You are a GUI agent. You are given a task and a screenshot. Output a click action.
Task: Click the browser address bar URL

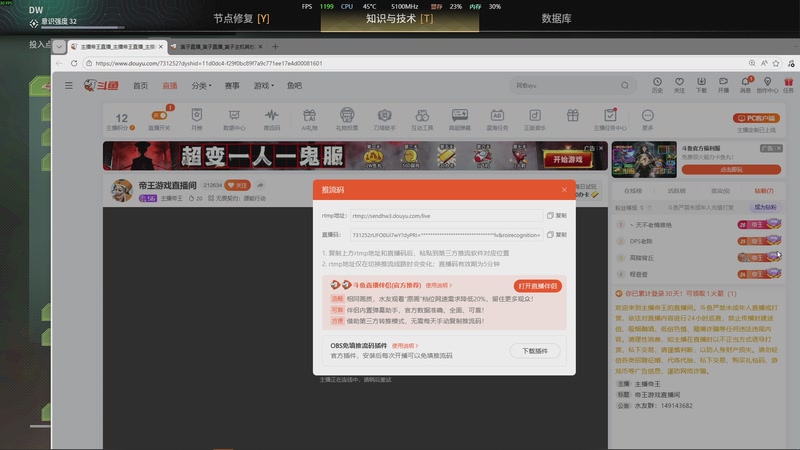tap(209, 63)
